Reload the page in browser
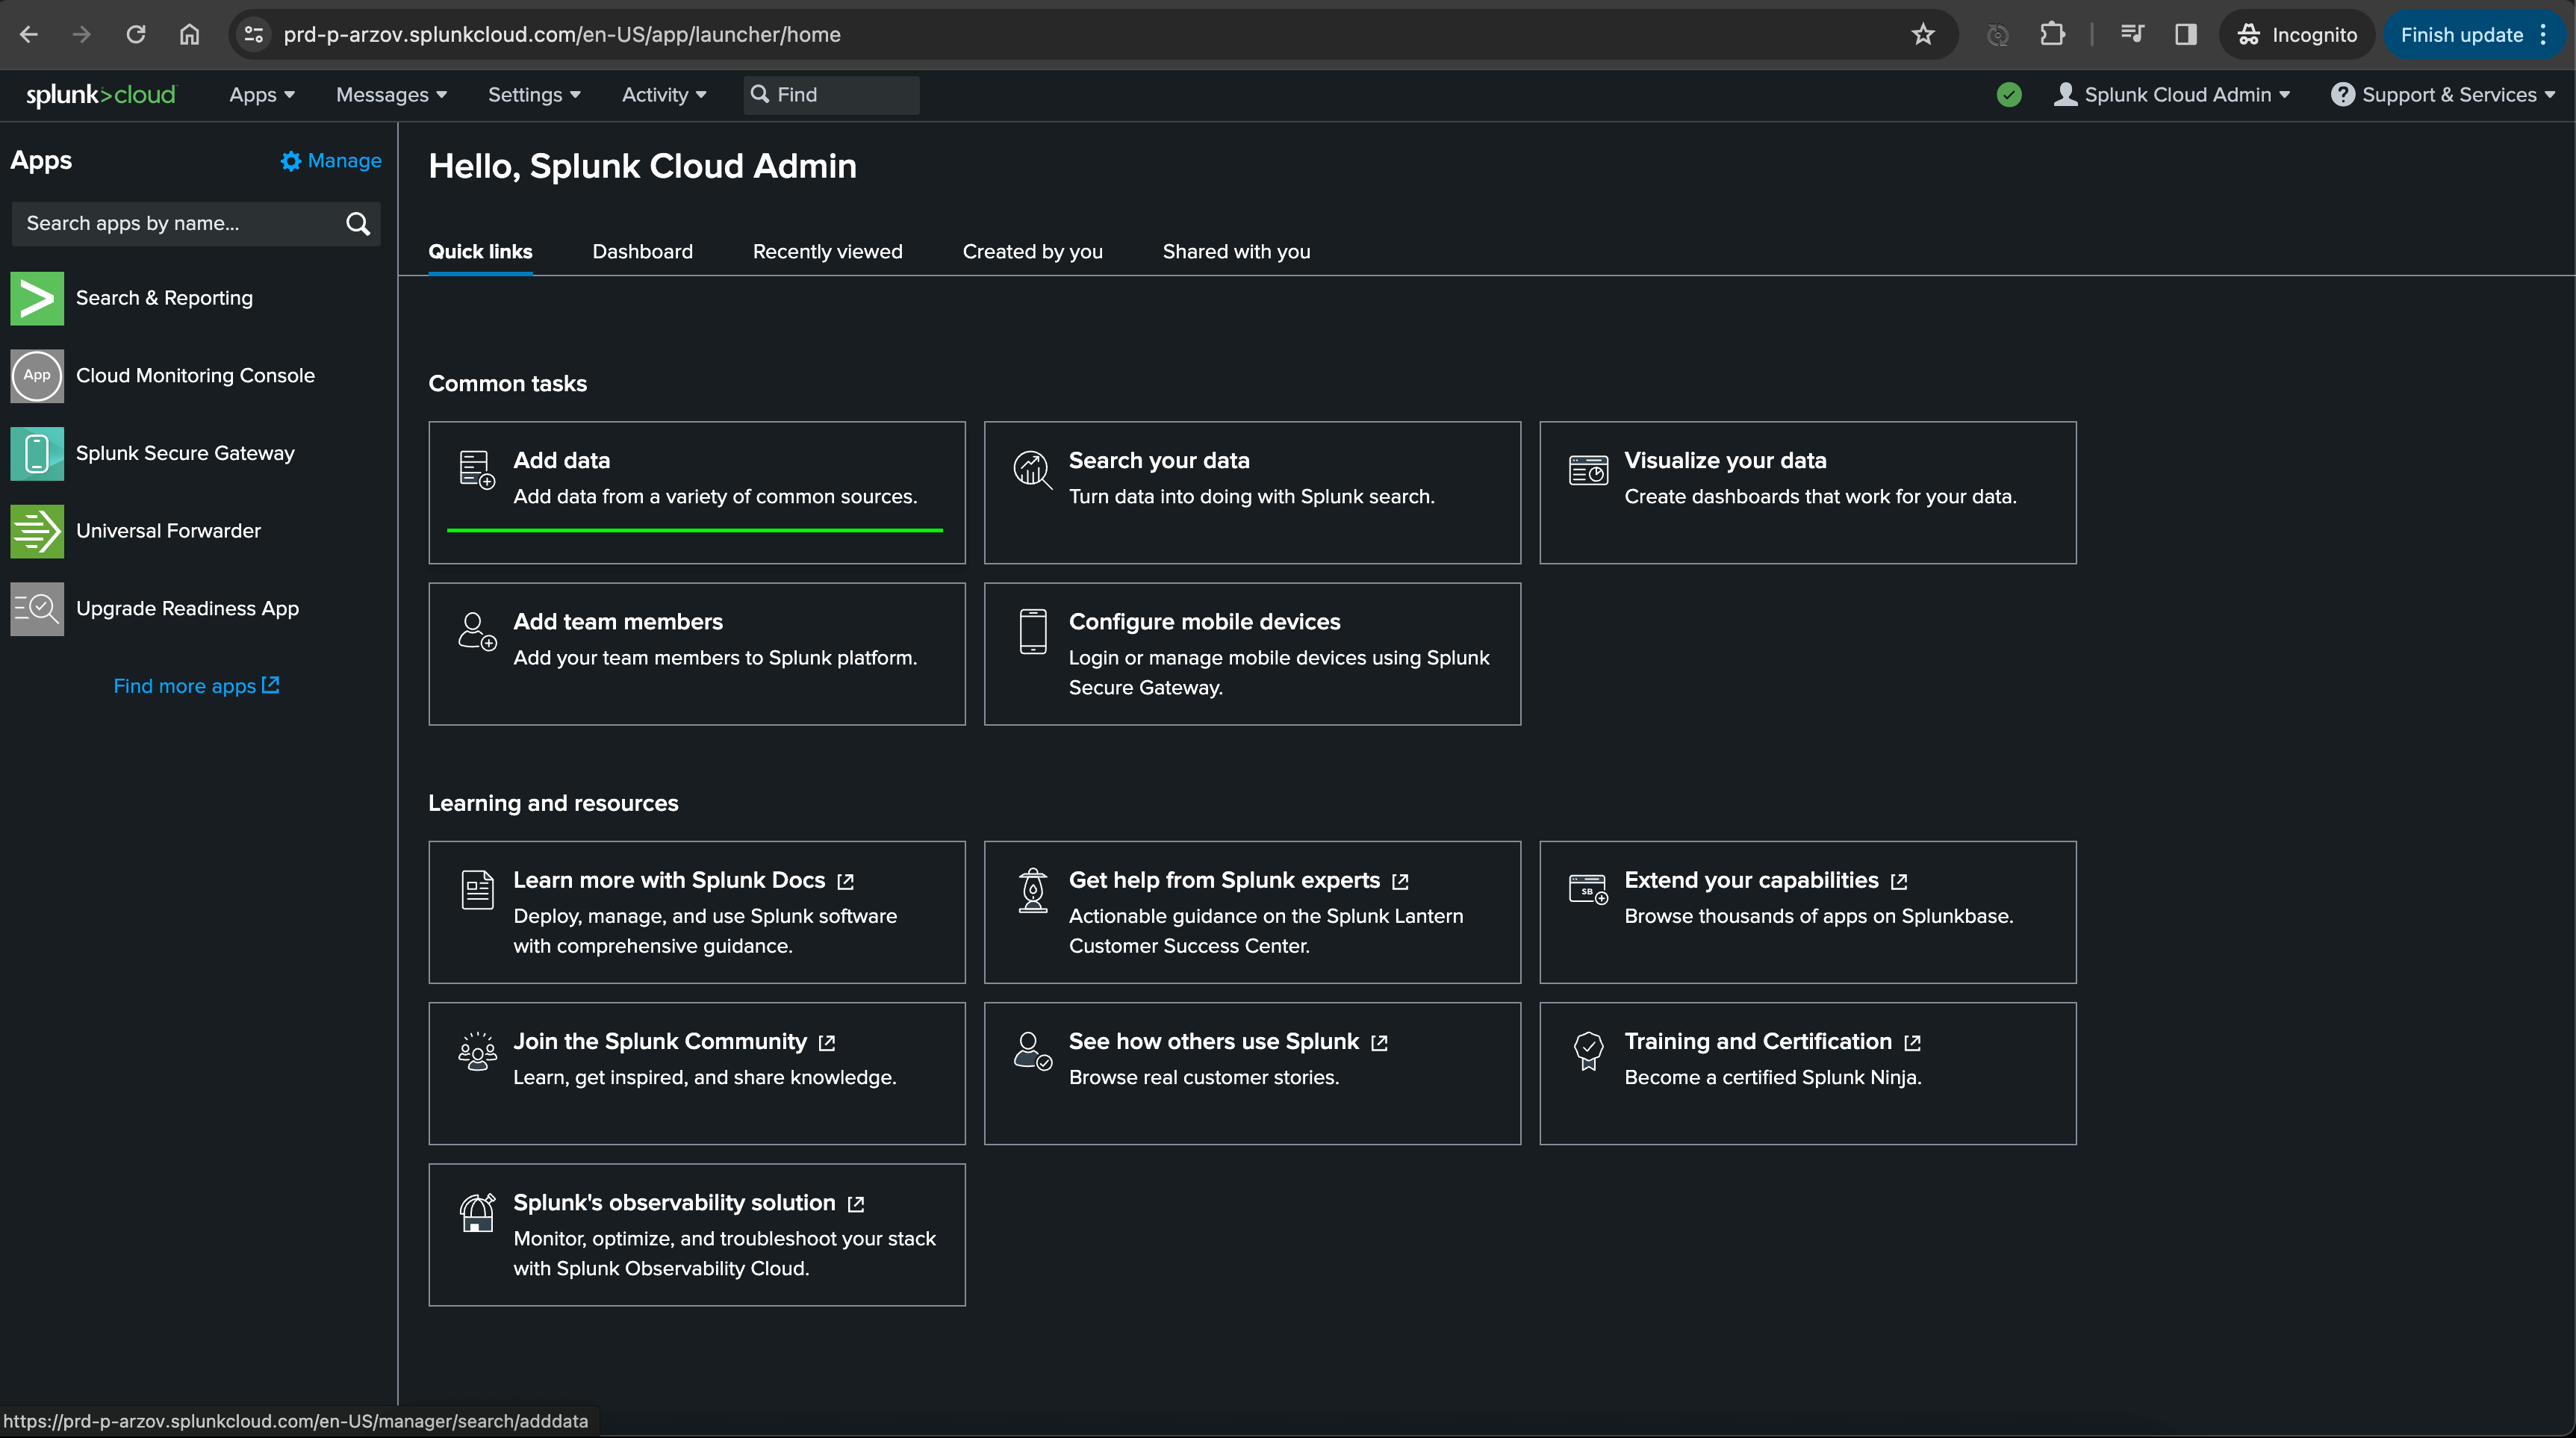 click(136, 35)
